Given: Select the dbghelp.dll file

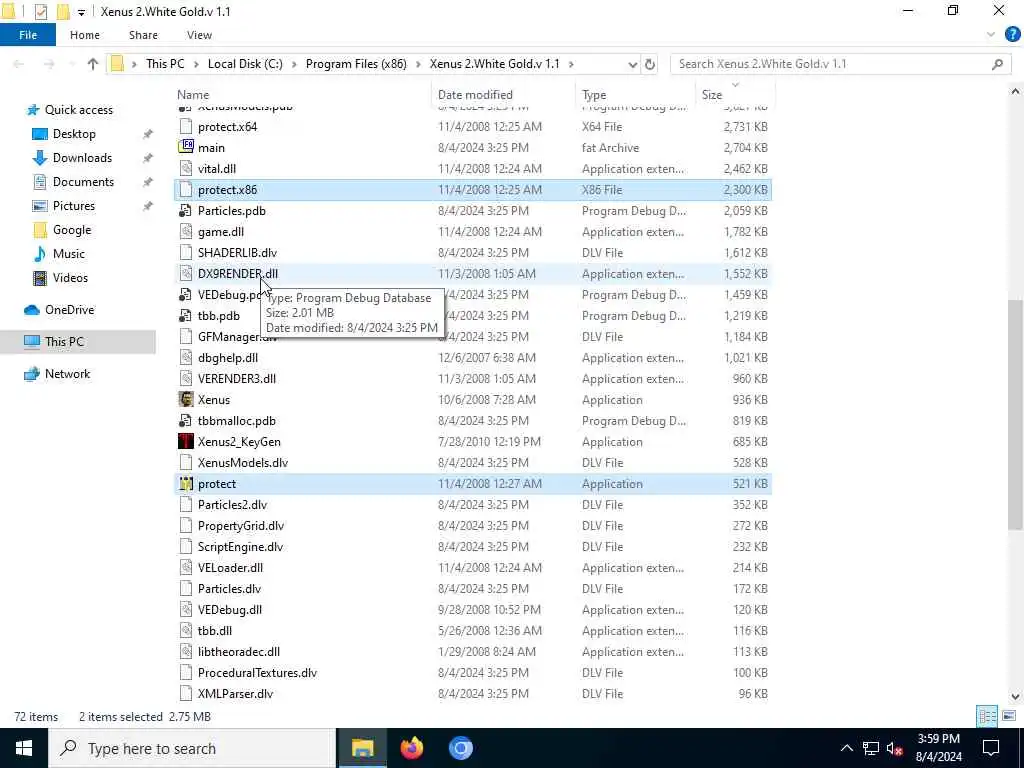Looking at the screenshot, I should (x=473, y=358).
